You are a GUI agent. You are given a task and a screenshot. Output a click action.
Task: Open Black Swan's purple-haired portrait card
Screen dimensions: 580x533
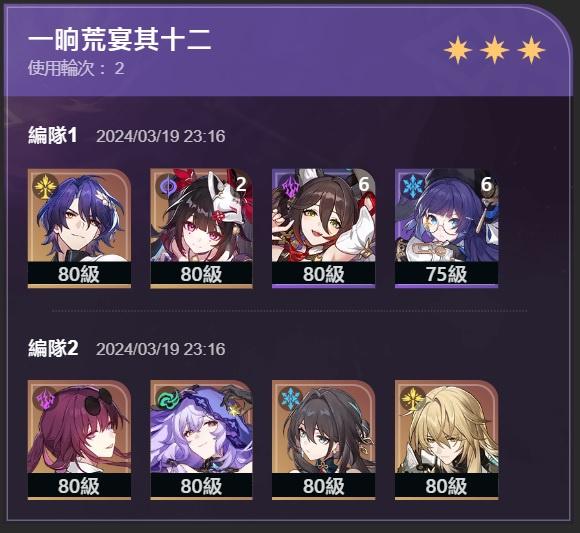click(x=202, y=440)
